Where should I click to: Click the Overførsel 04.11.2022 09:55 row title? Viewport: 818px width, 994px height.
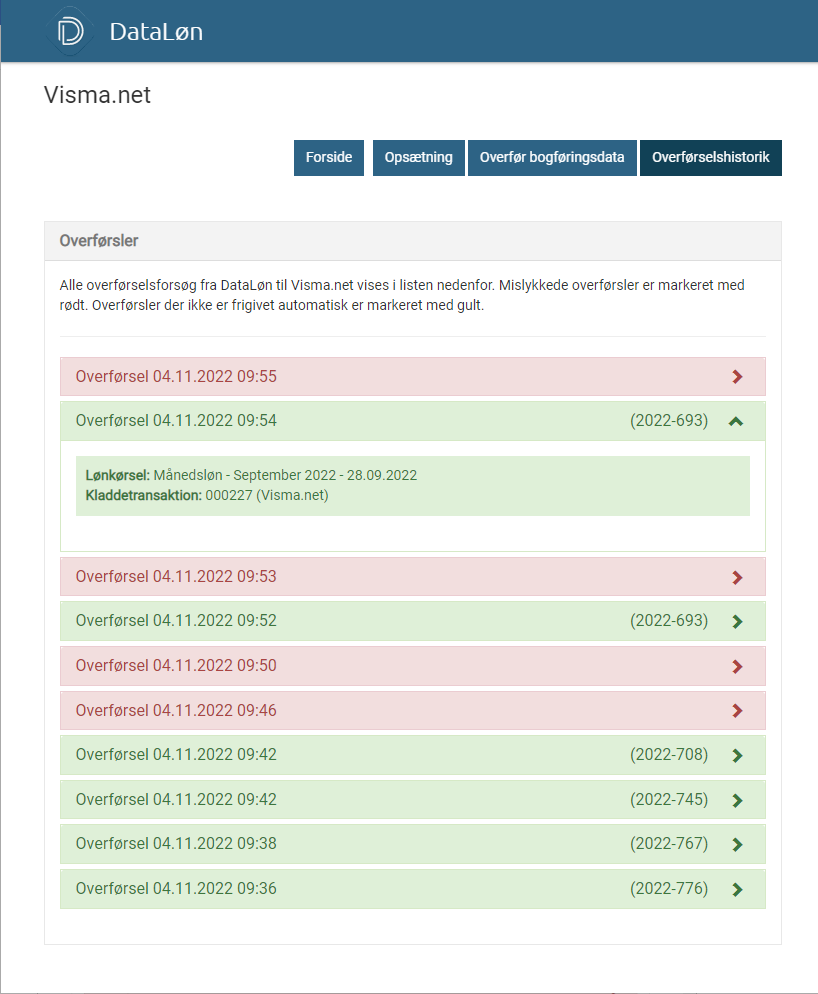(x=176, y=377)
